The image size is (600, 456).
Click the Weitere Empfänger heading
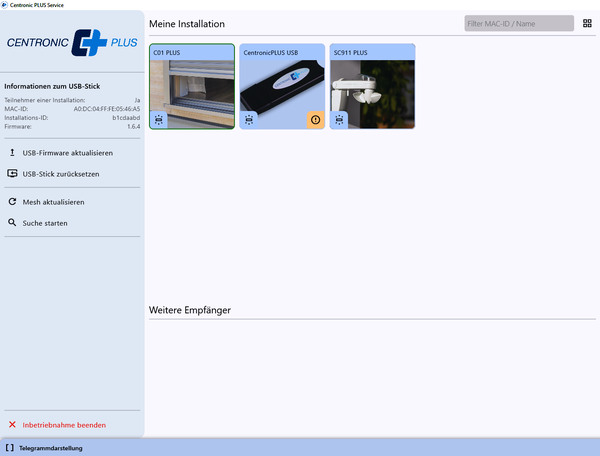(x=190, y=310)
